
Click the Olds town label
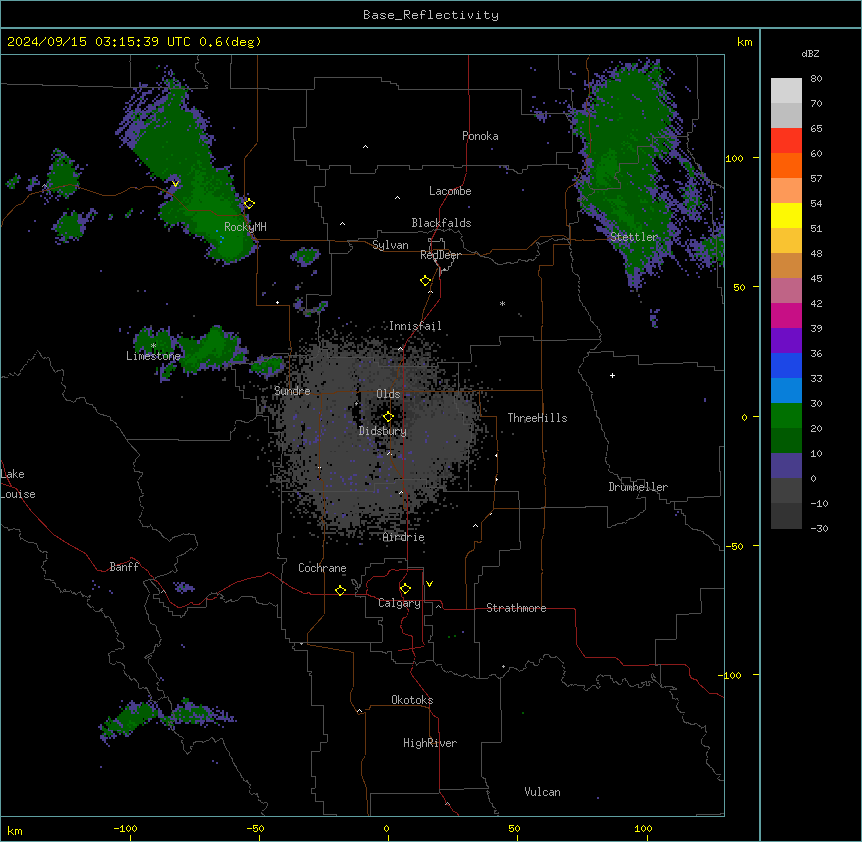tap(388, 394)
